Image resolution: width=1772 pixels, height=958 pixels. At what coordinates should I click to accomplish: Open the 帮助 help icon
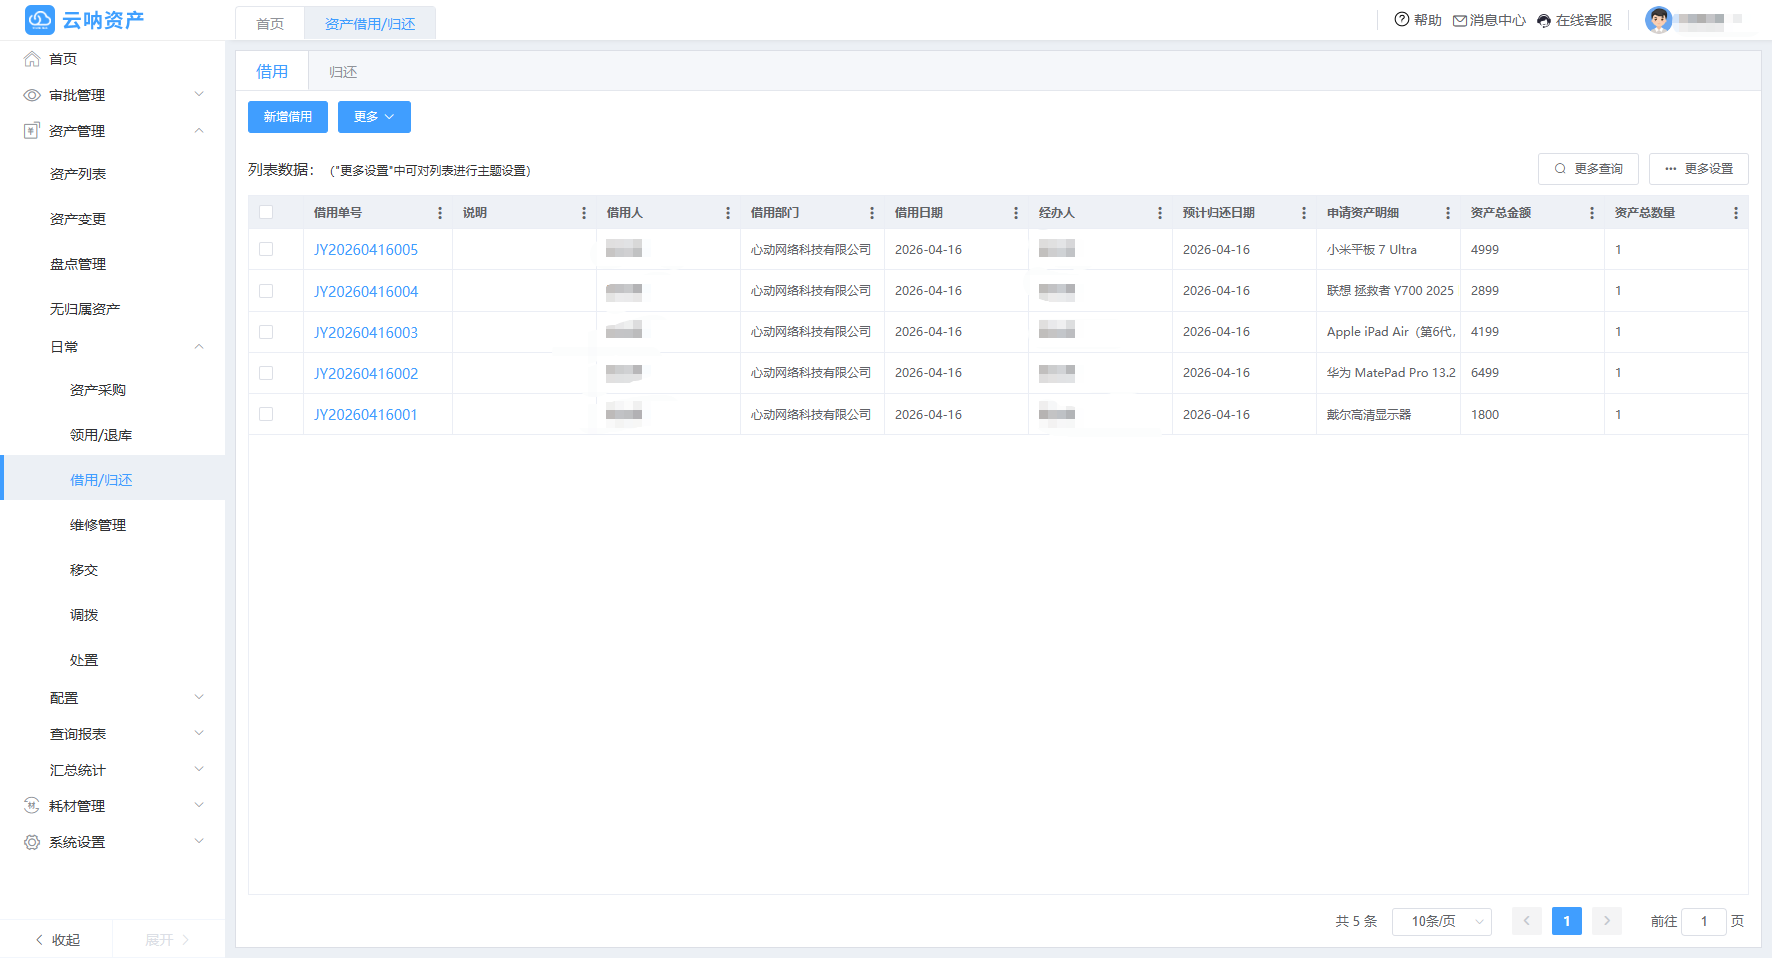pyautogui.click(x=1402, y=19)
